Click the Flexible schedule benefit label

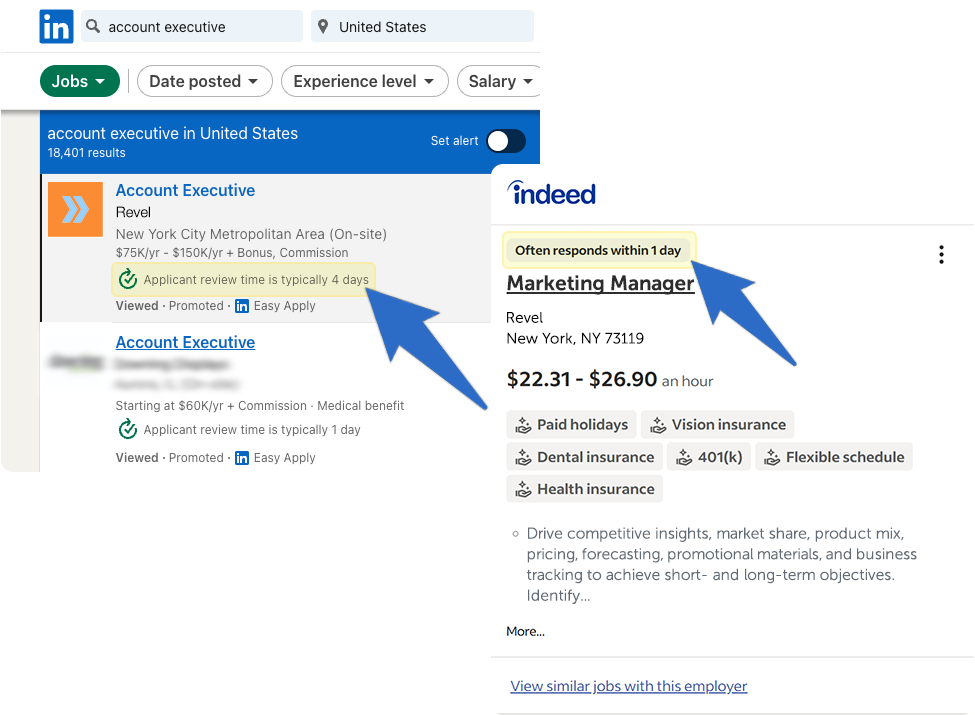pyautogui.click(x=845, y=457)
